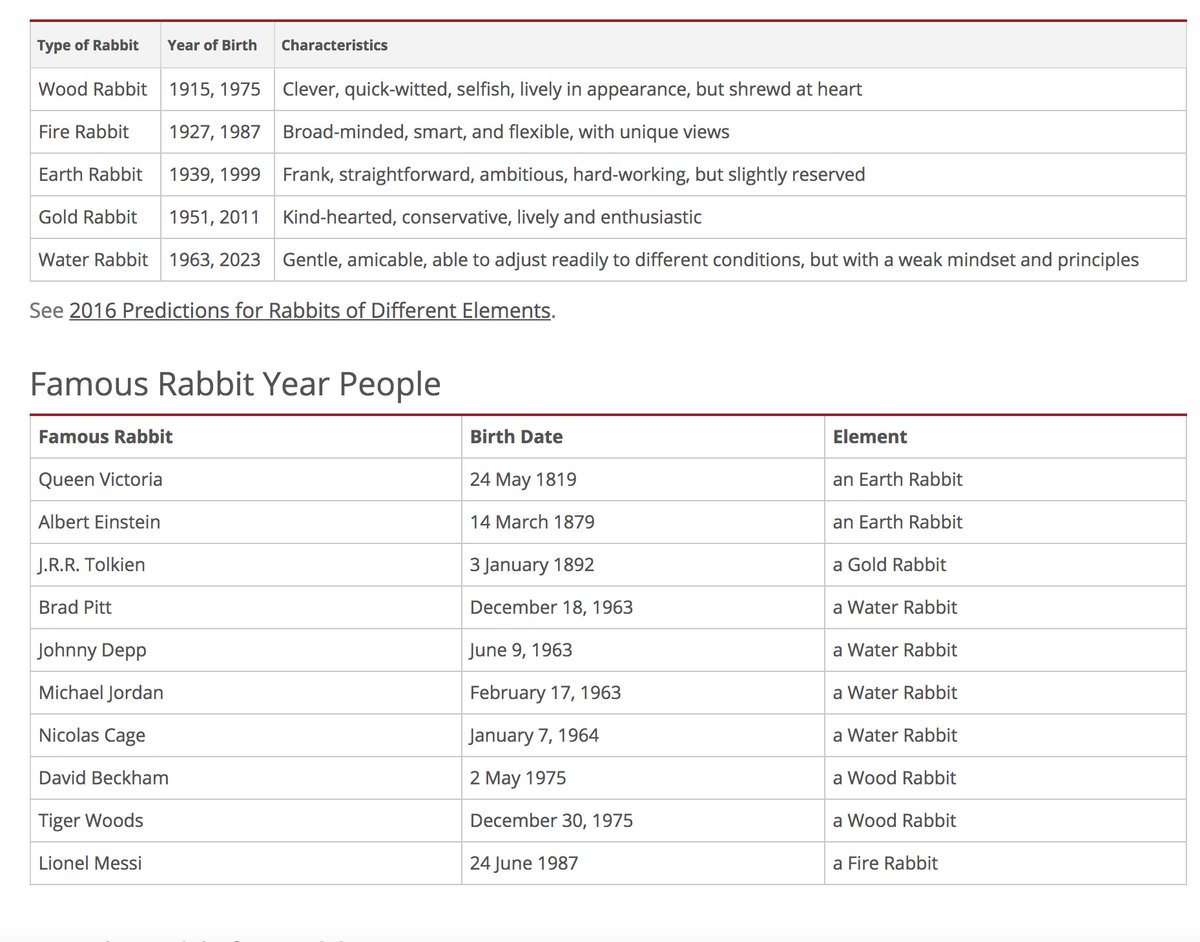
Task: Click 'a Water Rabbit' in Johnny Depp's row
Action: pyautogui.click(x=895, y=650)
